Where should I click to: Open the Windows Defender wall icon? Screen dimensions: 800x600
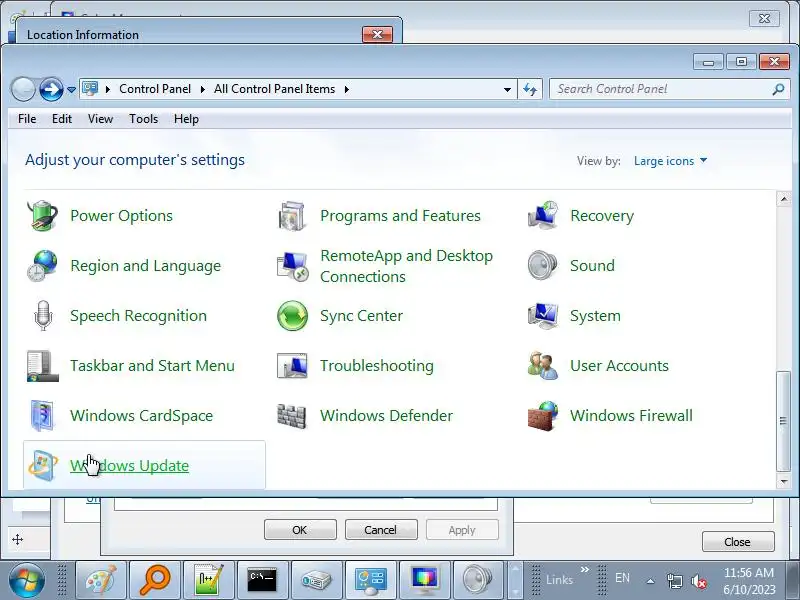click(x=292, y=416)
